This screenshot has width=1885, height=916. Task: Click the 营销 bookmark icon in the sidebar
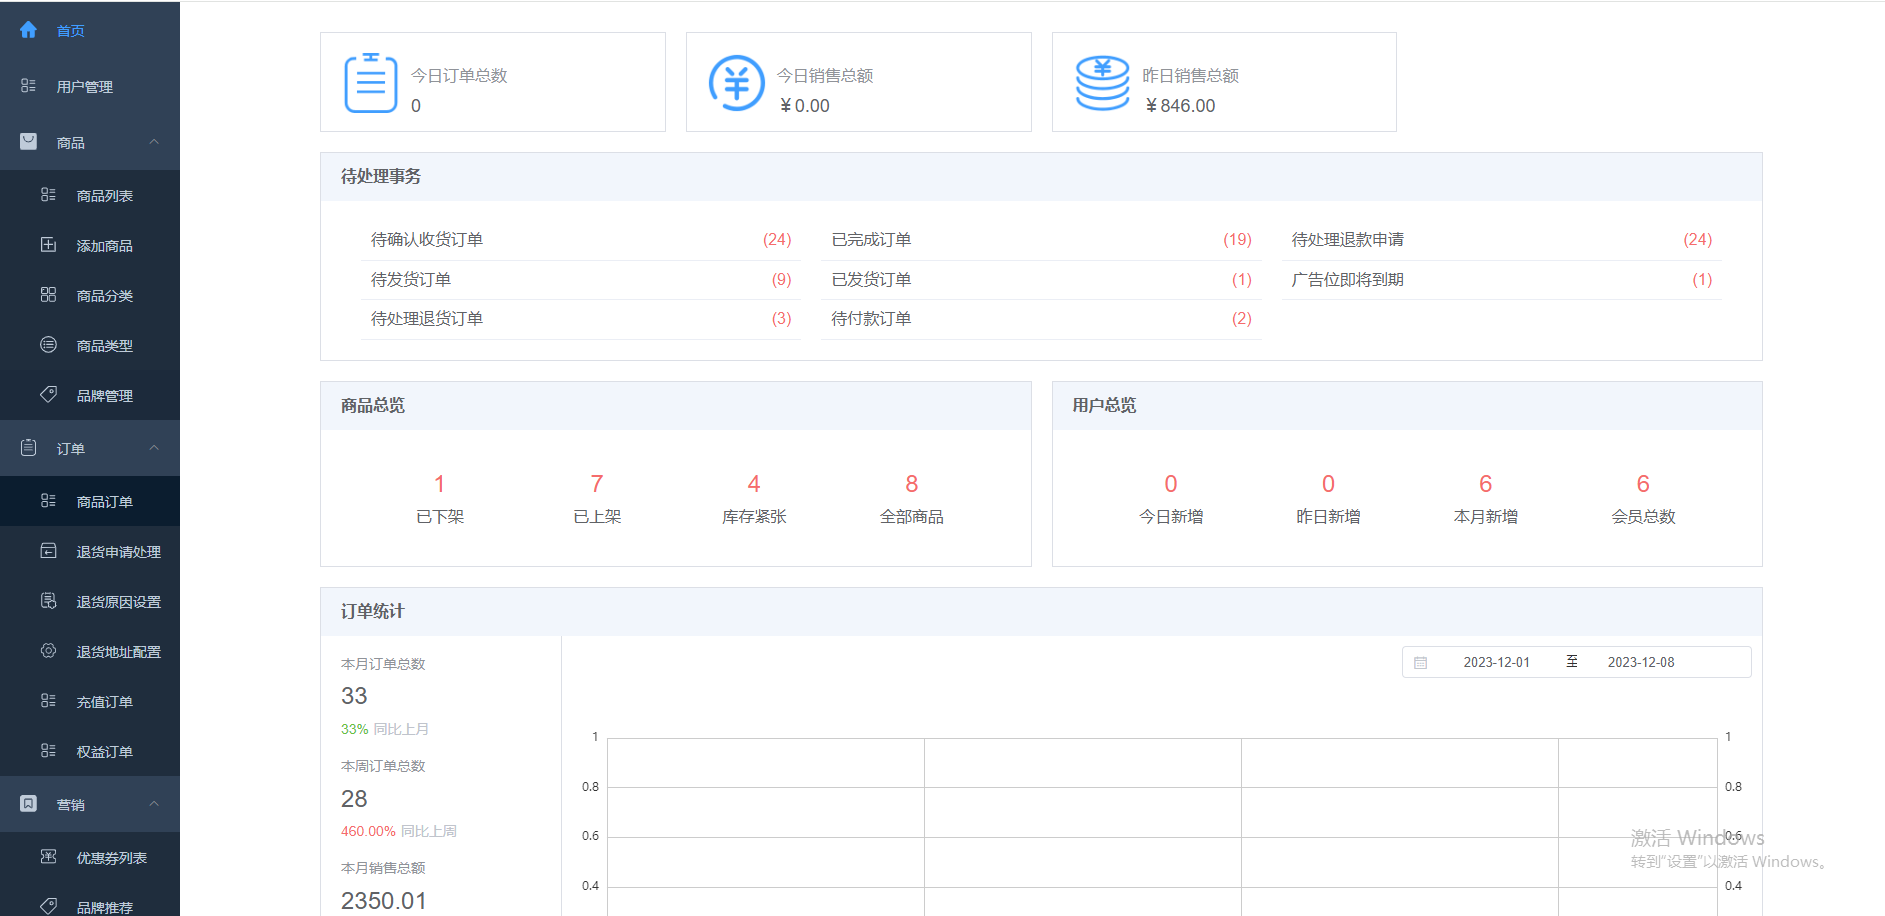pos(28,804)
